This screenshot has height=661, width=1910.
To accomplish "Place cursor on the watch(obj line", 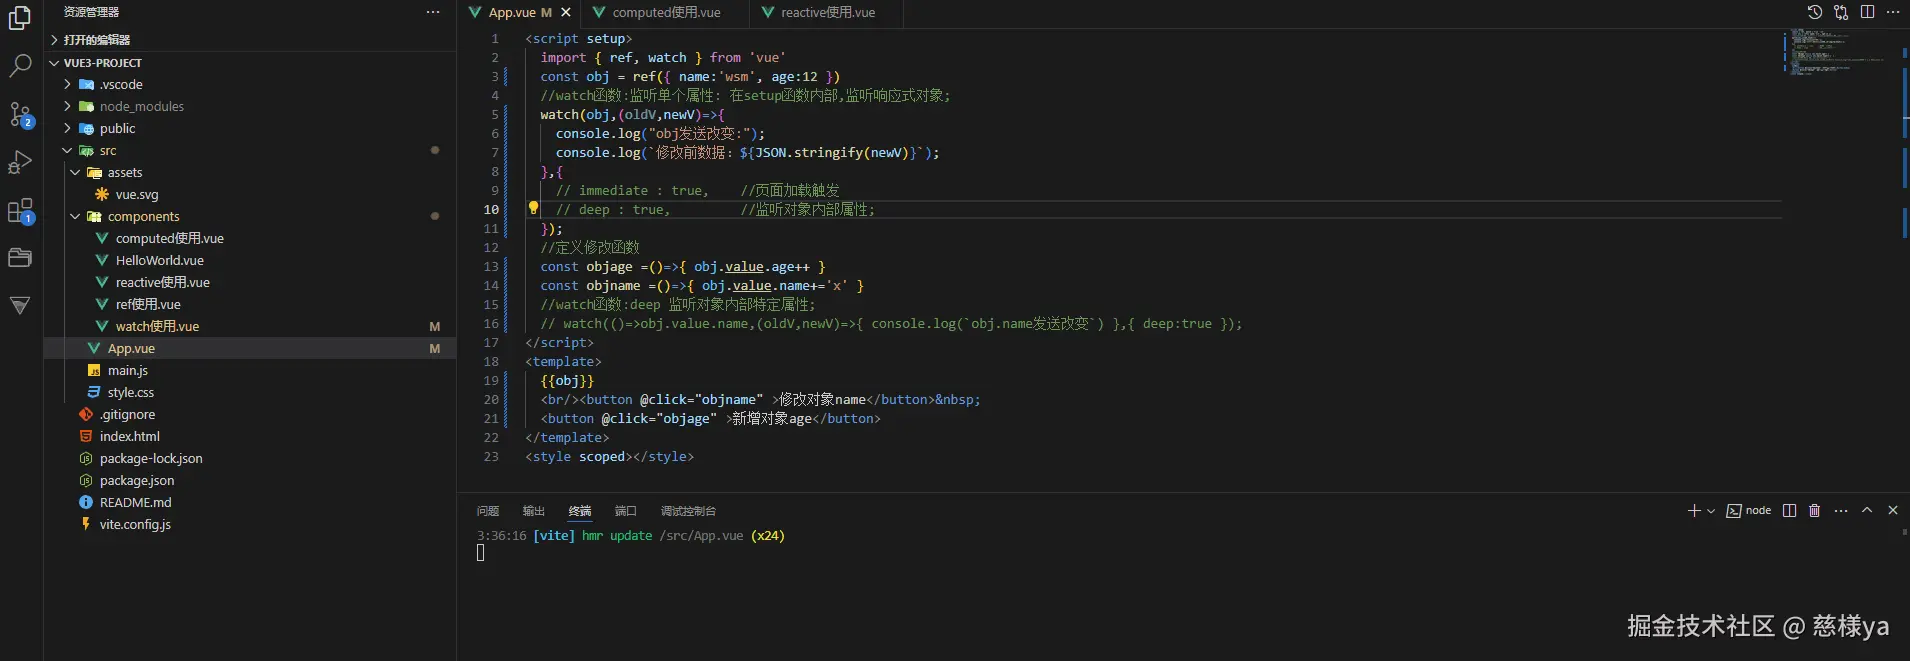I will 632,115.
